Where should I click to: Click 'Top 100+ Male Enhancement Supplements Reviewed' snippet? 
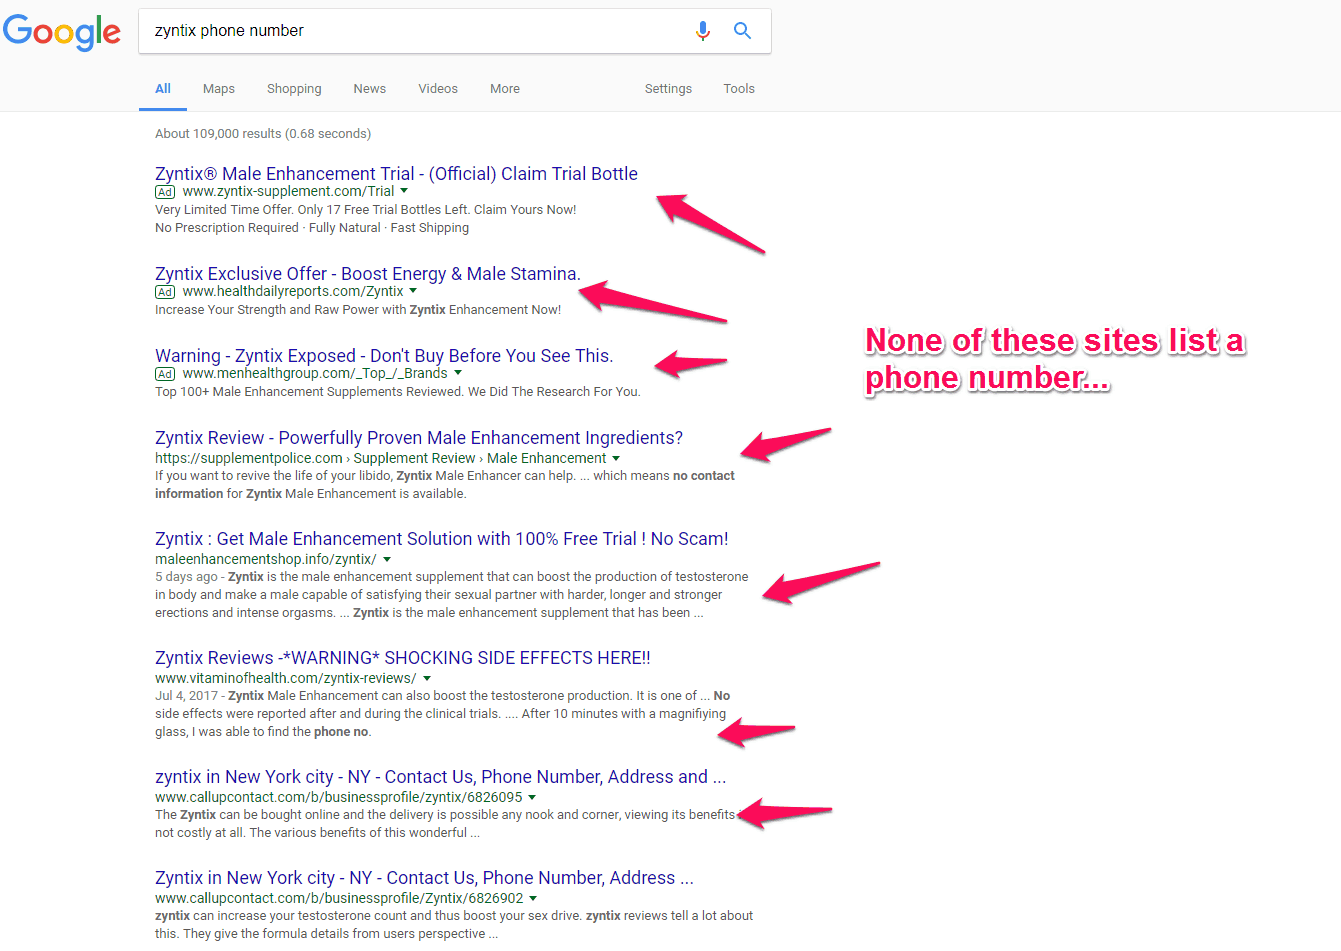click(398, 392)
